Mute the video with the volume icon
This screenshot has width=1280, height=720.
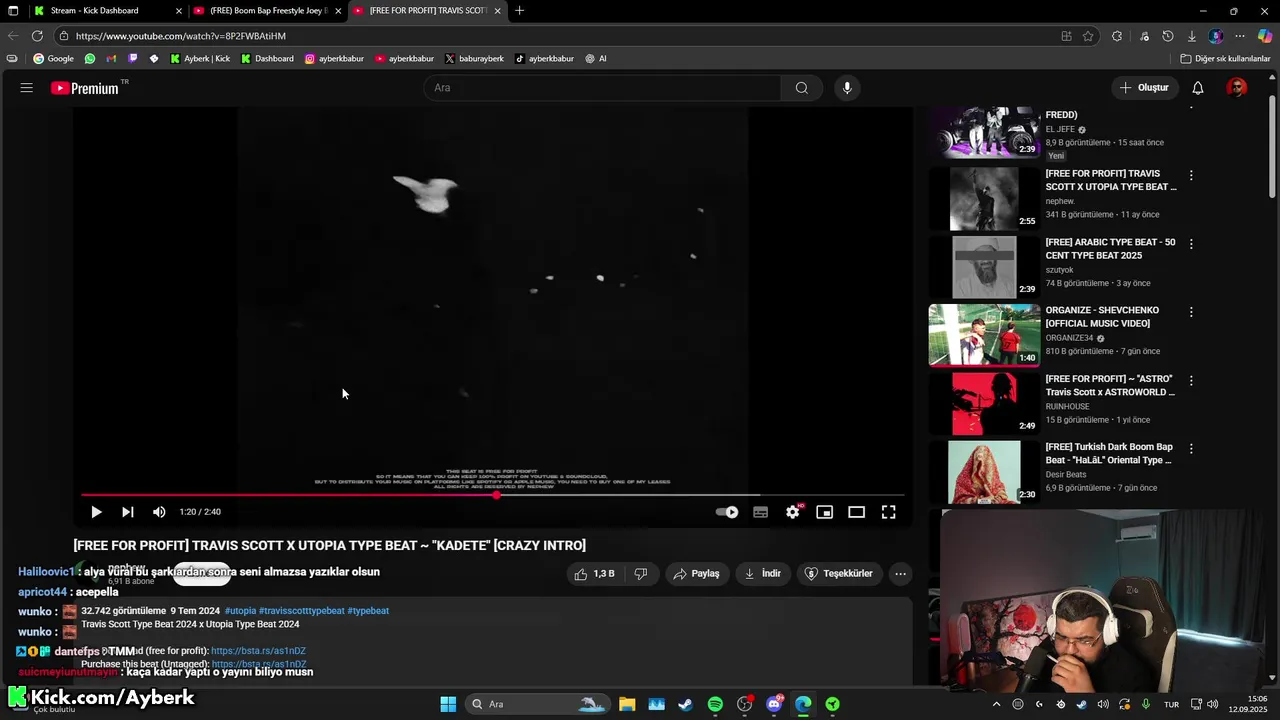159,512
